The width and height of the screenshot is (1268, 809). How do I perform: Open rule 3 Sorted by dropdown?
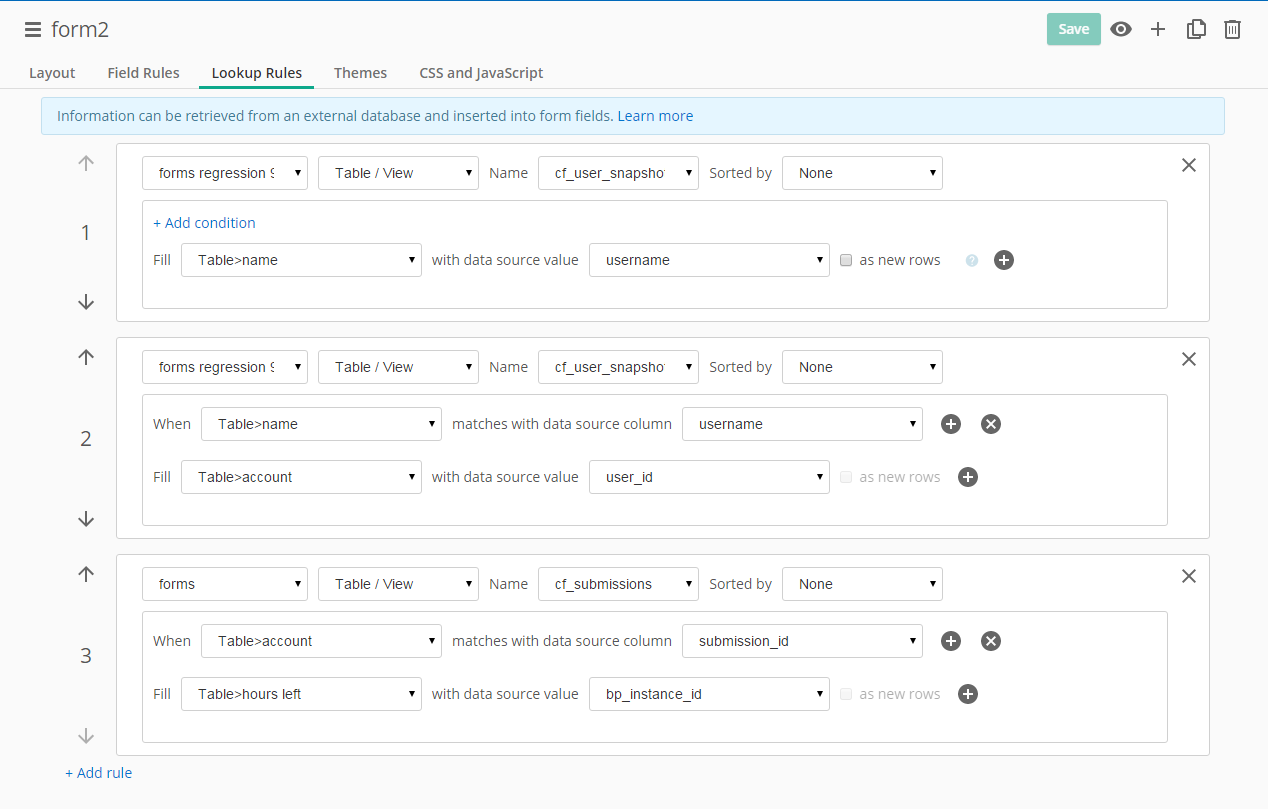coord(862,584)
